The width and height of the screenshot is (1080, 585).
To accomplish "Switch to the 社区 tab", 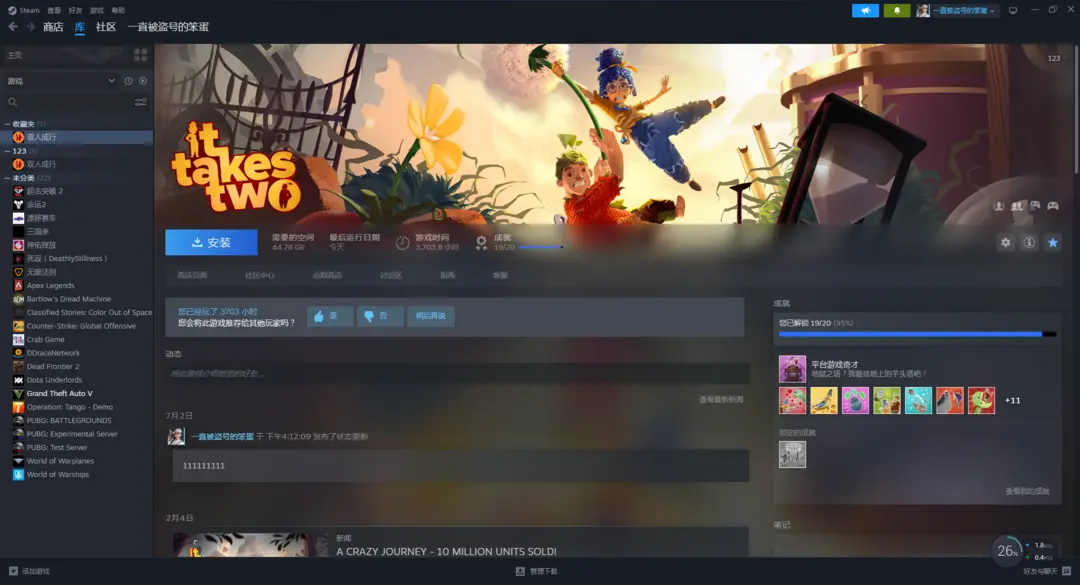I will 105,27.
